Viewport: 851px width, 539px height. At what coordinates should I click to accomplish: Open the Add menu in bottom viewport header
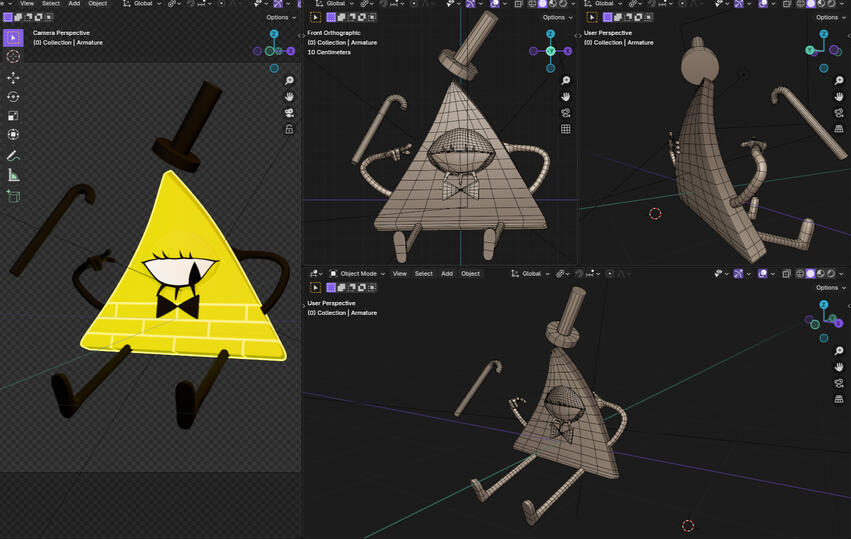click(x=447, y=273)
